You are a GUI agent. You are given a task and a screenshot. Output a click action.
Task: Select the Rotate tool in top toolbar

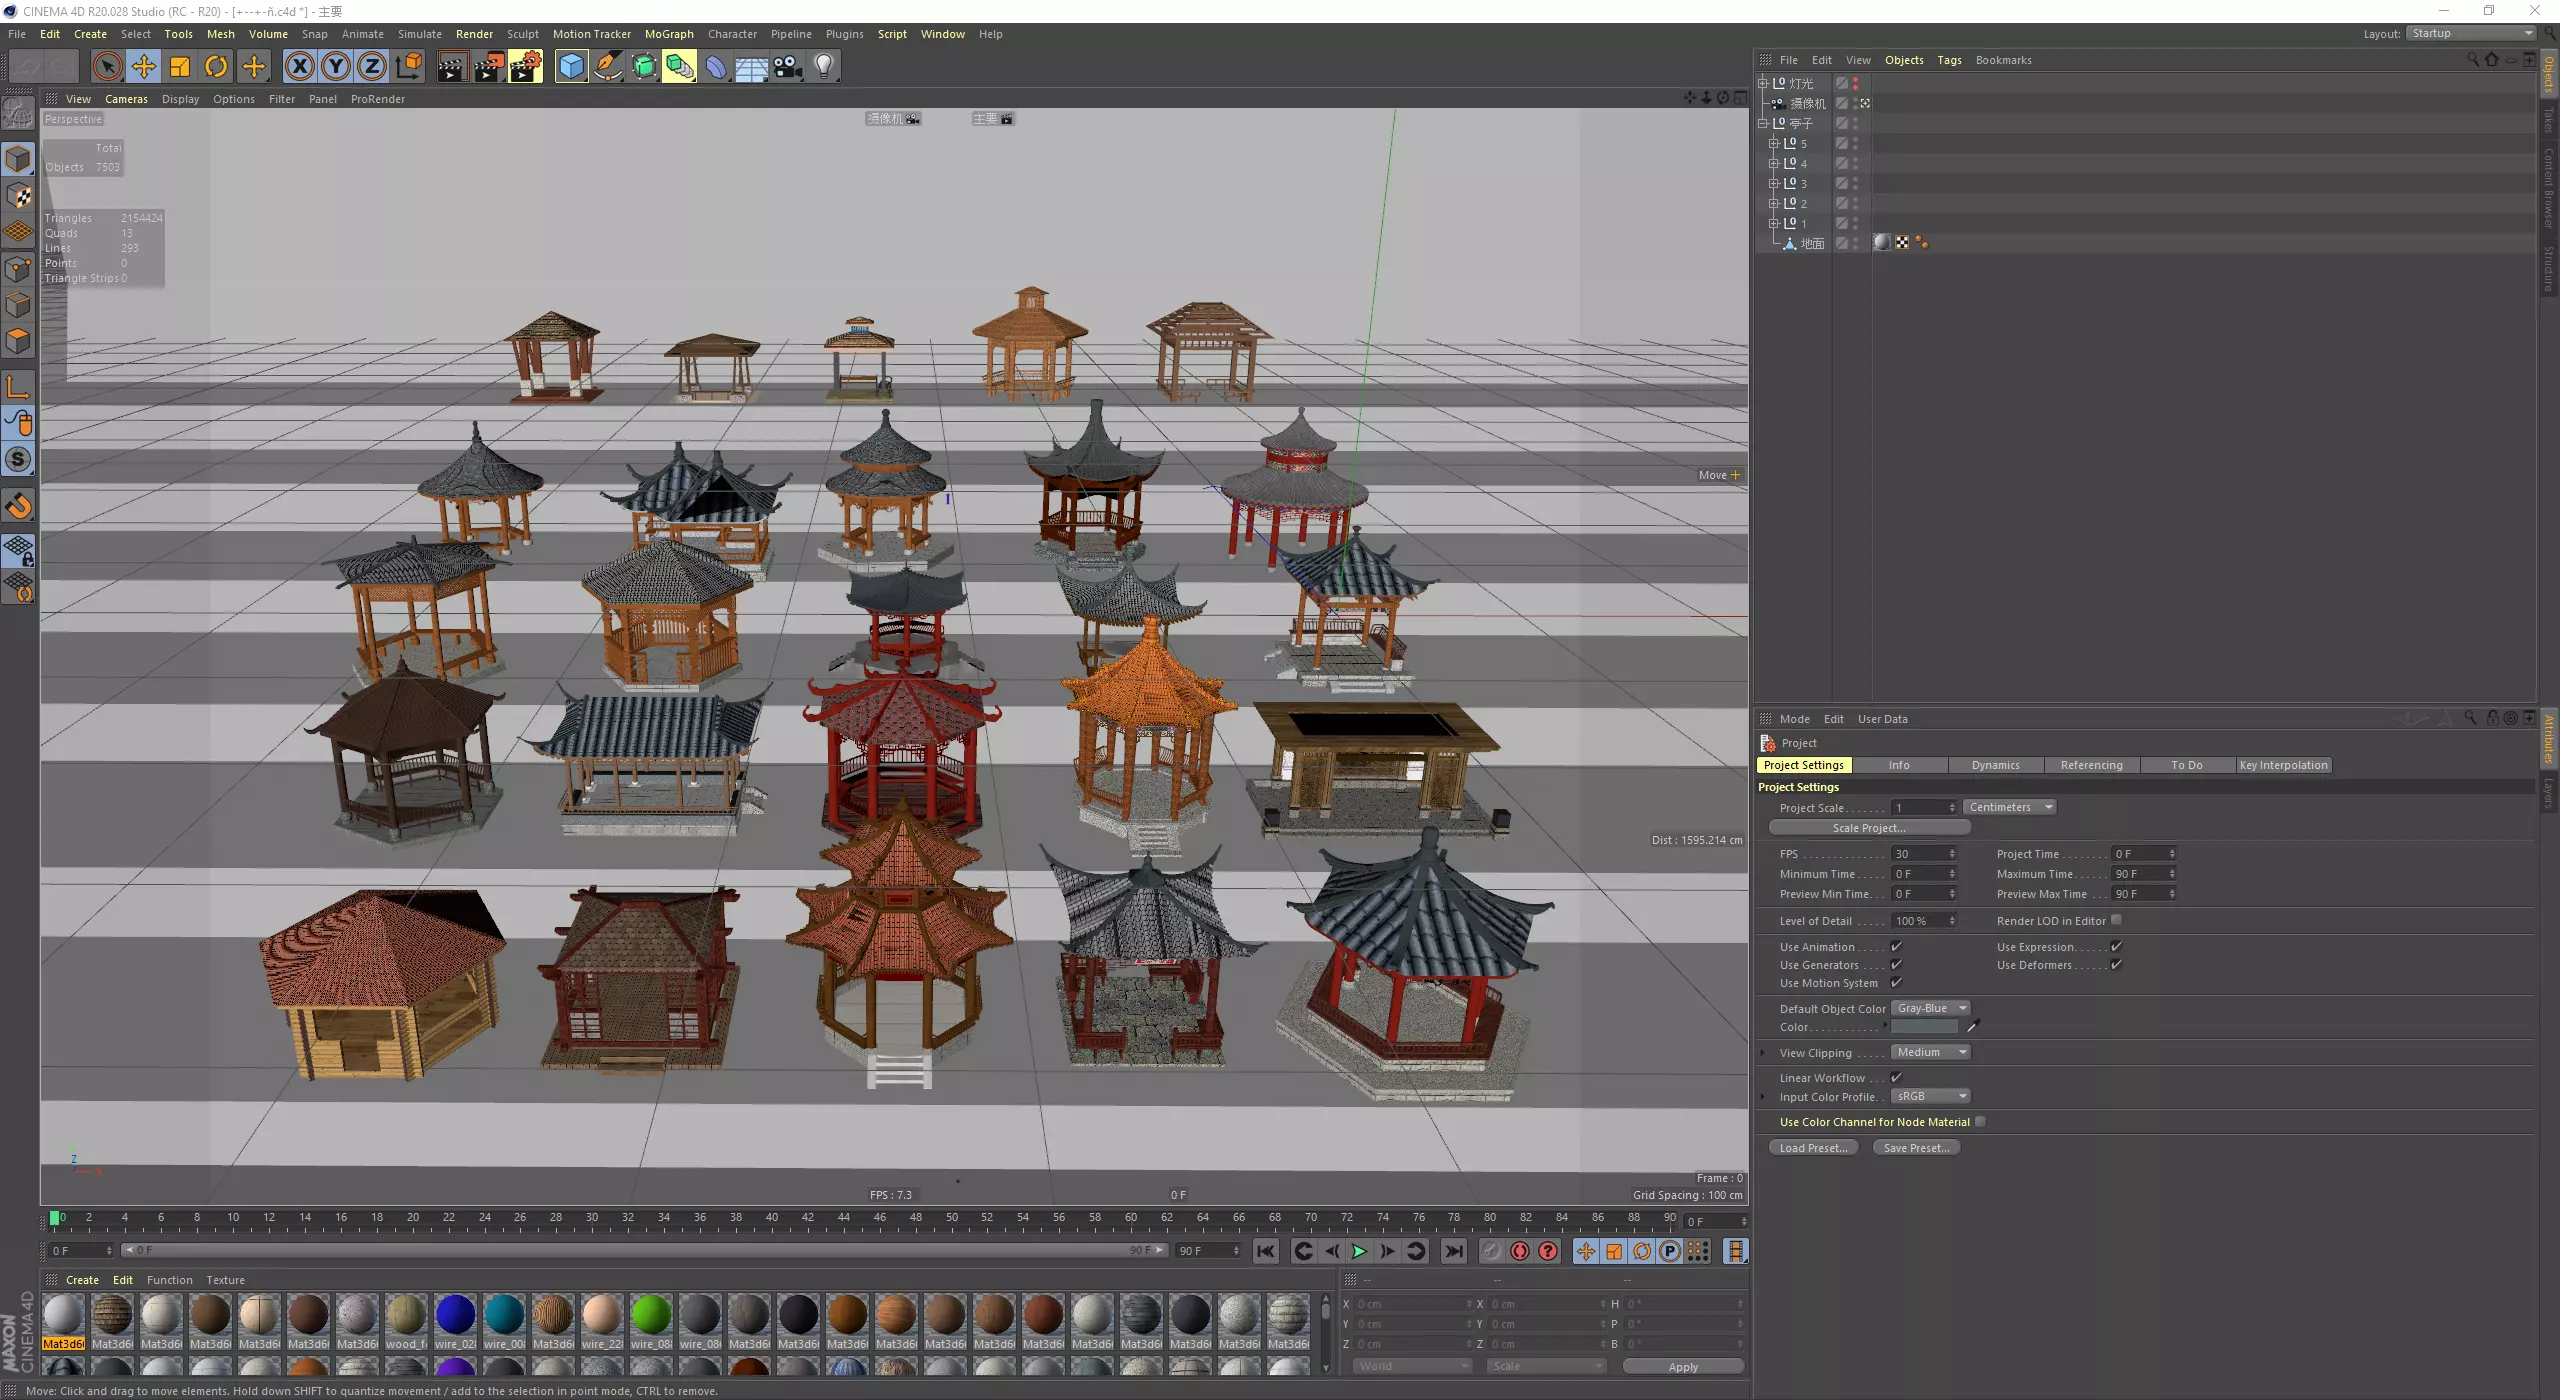[216, 67]
